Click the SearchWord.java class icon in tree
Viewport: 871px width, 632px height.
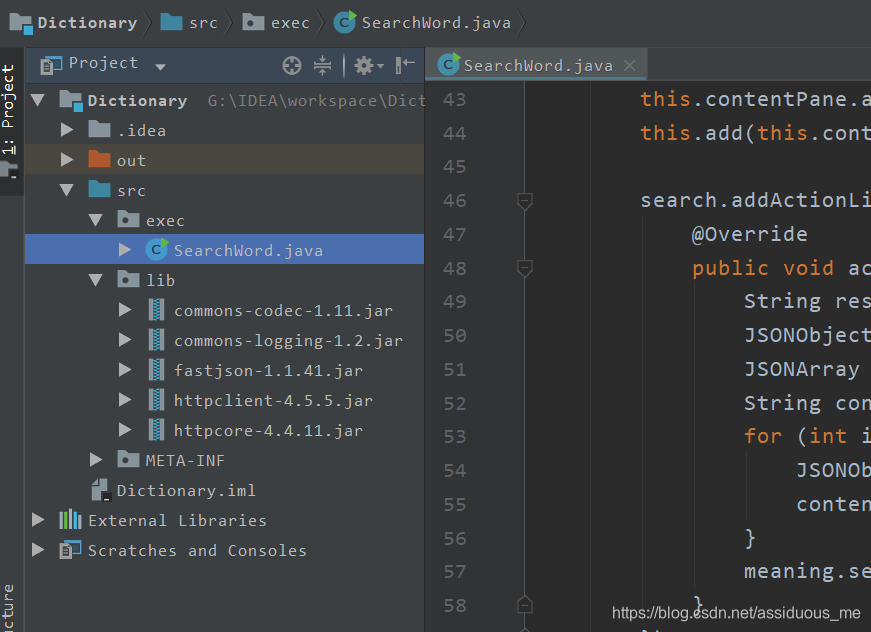tap(157, 249)
